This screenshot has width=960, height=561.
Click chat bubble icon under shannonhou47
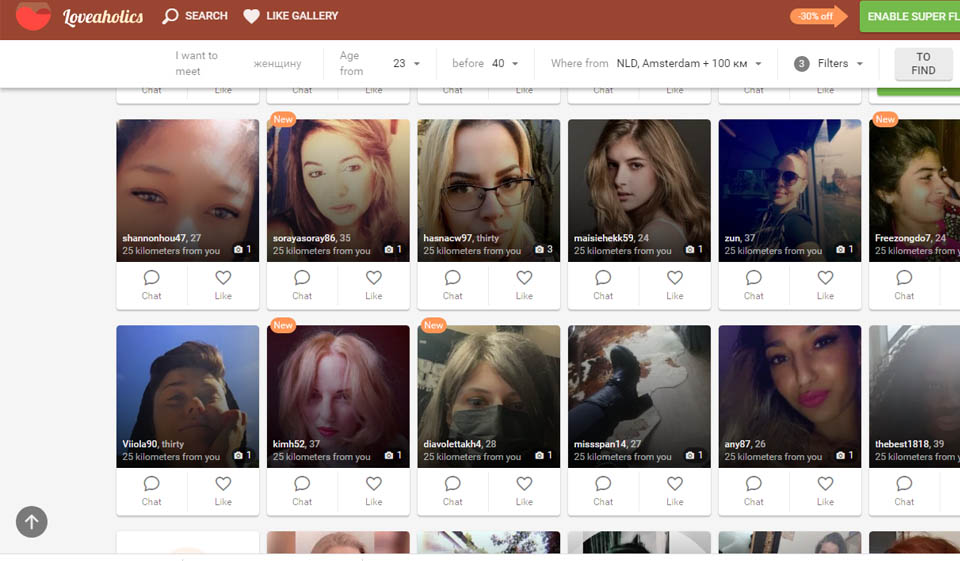pyautogui.click(x=151, y=278)
